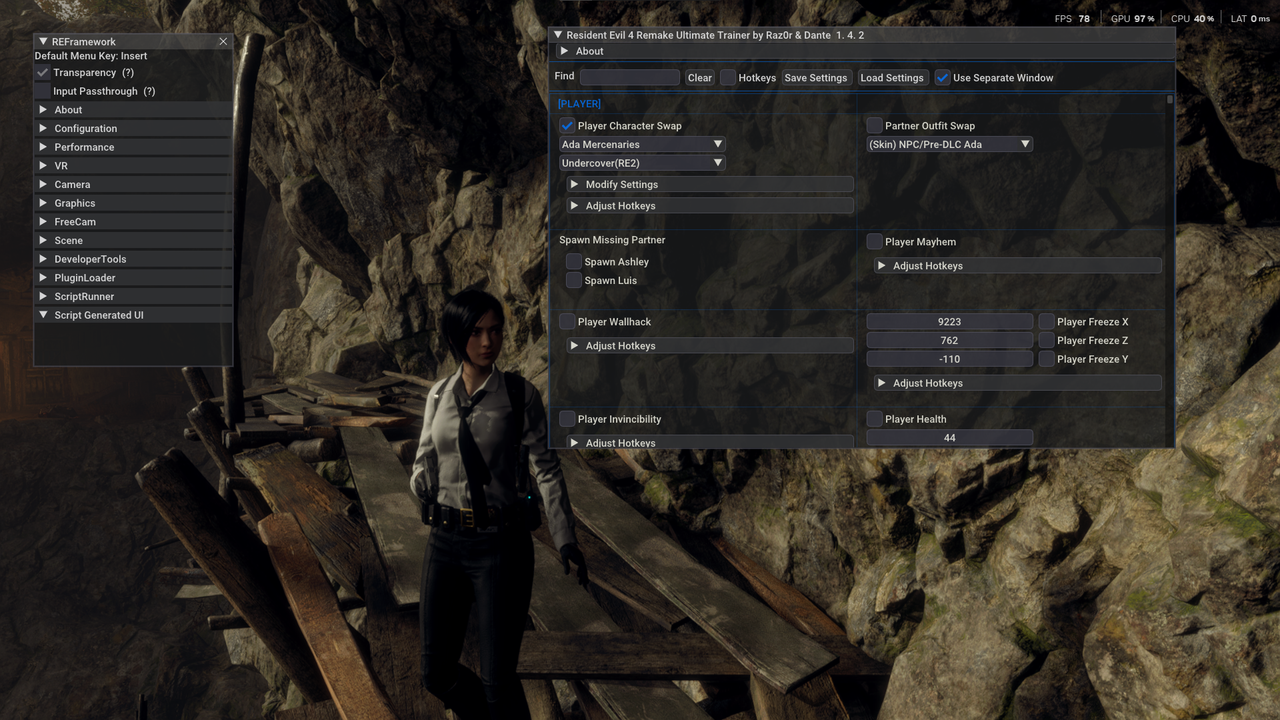Check the Spawn Ashley box

point(574,262)
